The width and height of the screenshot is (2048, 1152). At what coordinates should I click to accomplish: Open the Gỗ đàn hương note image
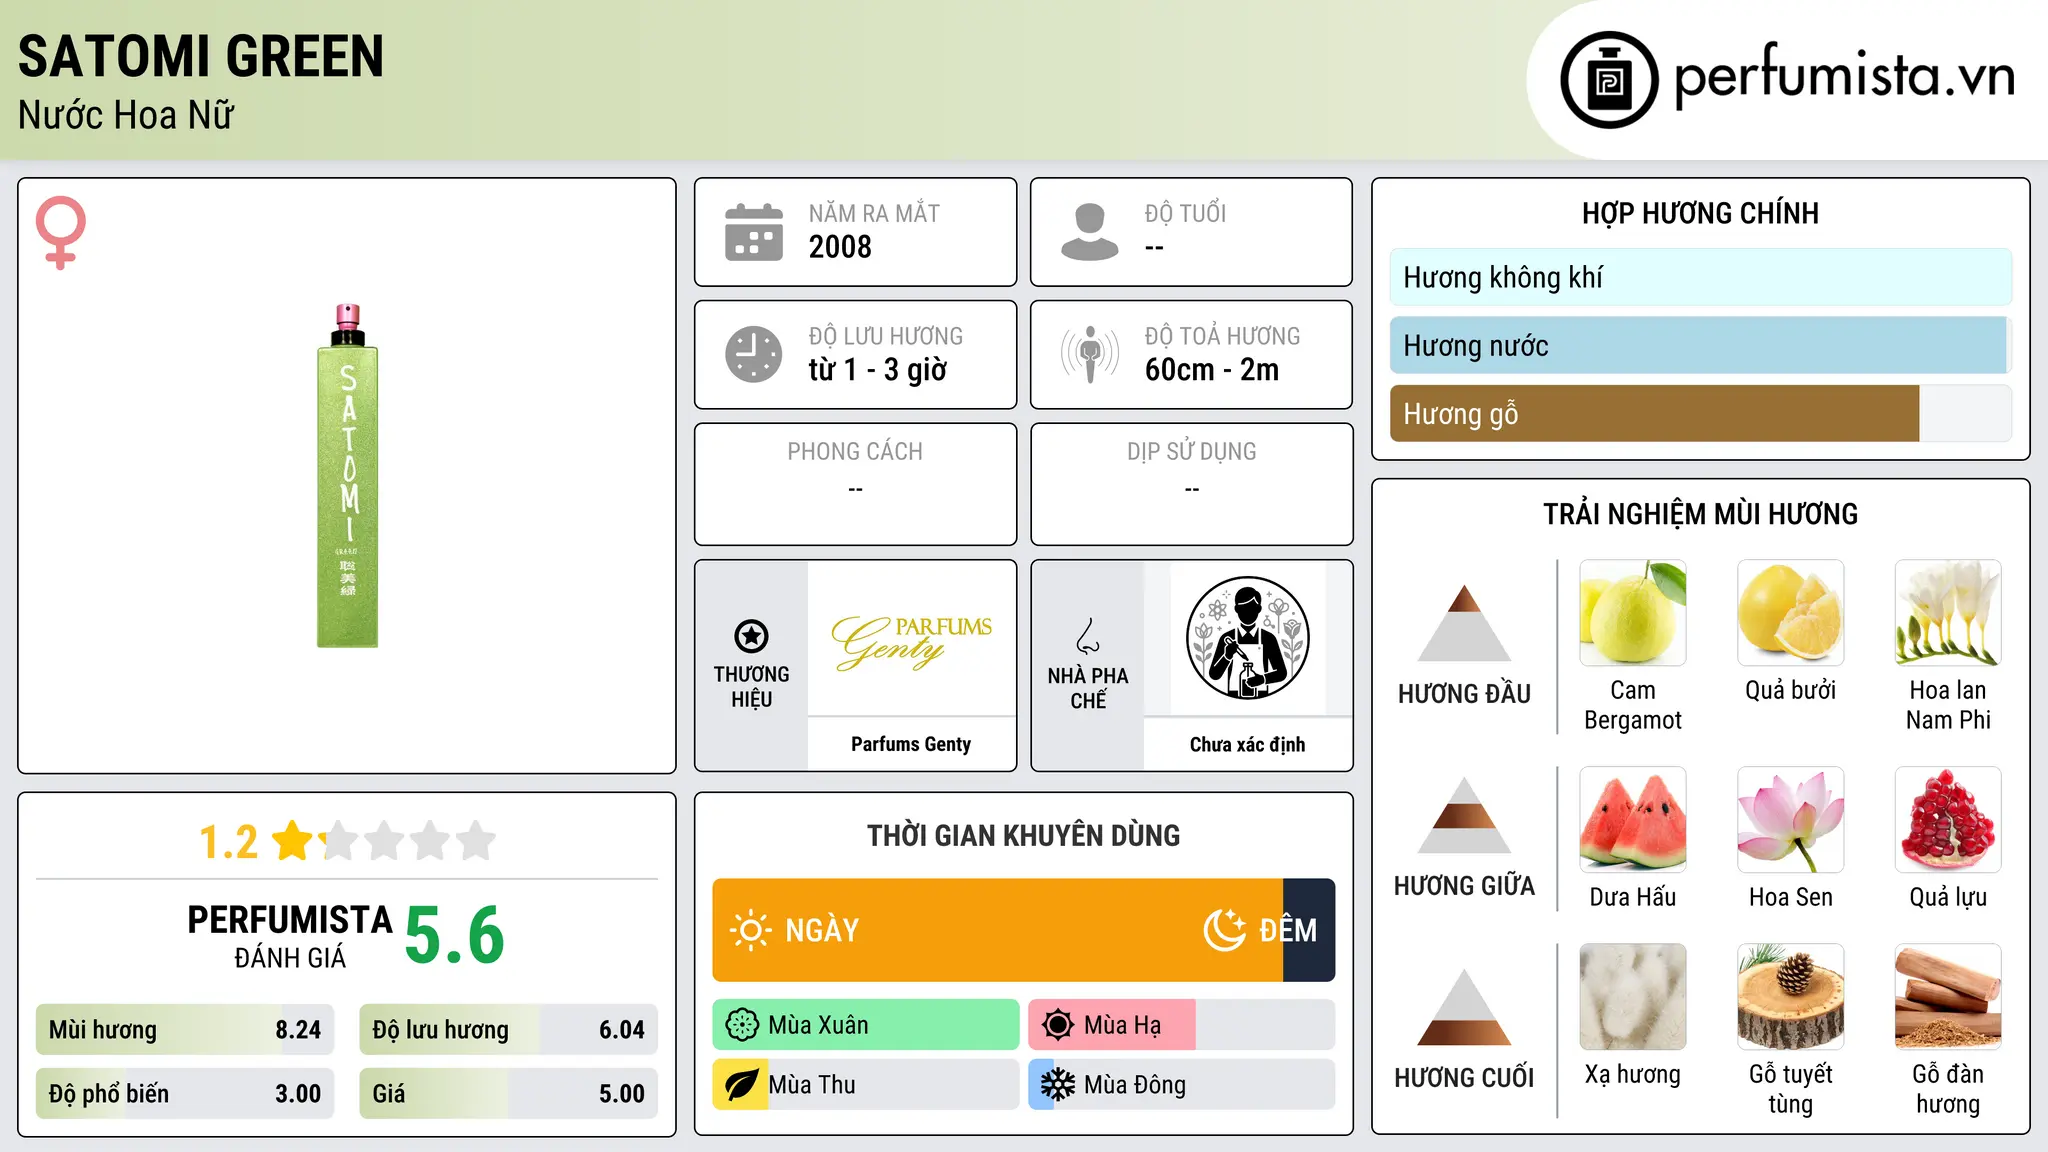pos(1948,997)
